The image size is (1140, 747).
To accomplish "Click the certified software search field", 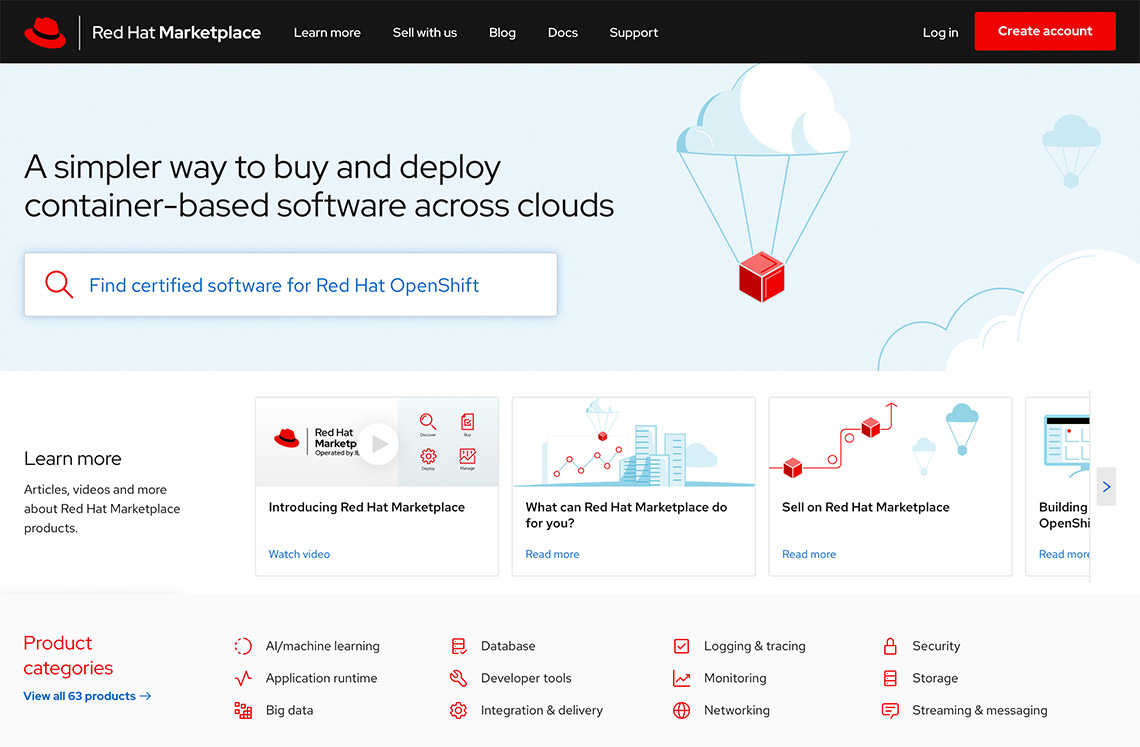I will 290,284.
